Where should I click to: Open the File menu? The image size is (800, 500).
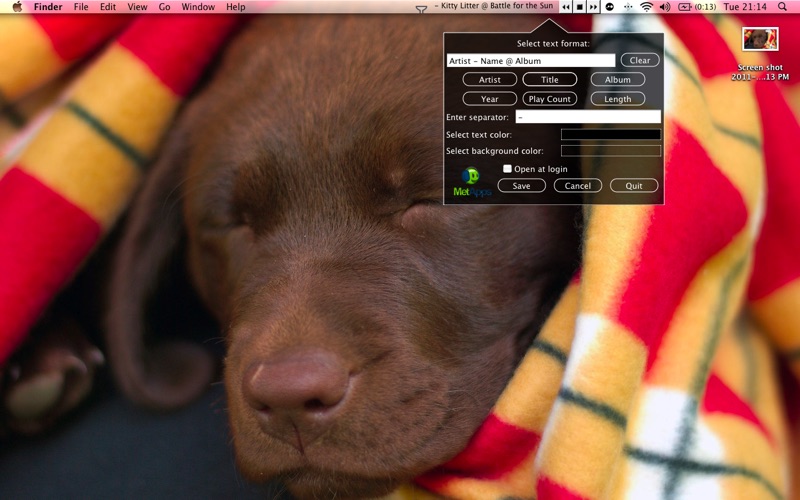pyautogui.click(x=81, y=7)
